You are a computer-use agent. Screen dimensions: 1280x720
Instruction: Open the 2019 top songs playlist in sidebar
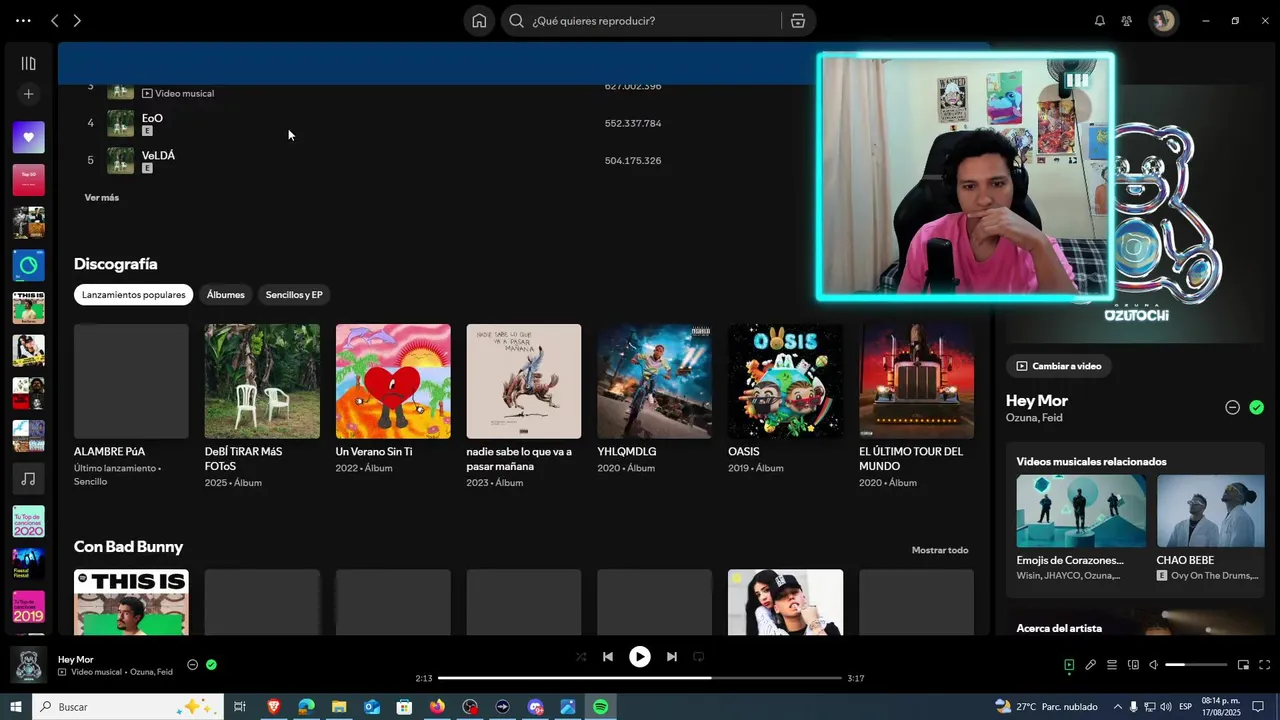point(28,607)
